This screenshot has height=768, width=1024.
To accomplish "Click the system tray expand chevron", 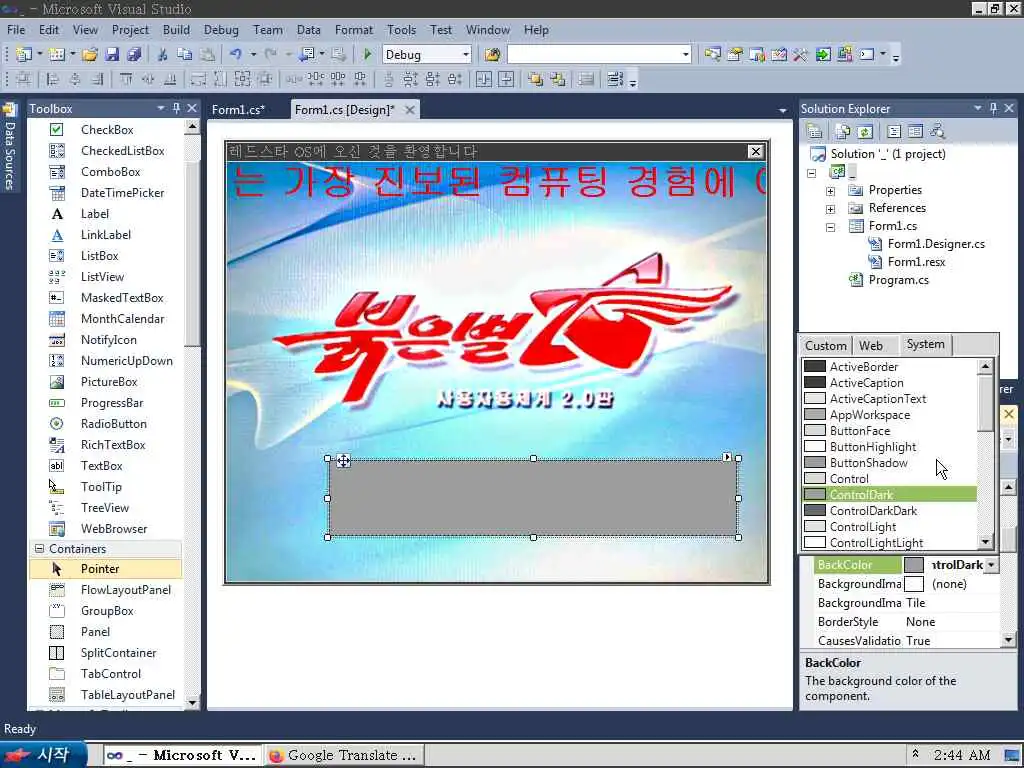I will 916,754.
